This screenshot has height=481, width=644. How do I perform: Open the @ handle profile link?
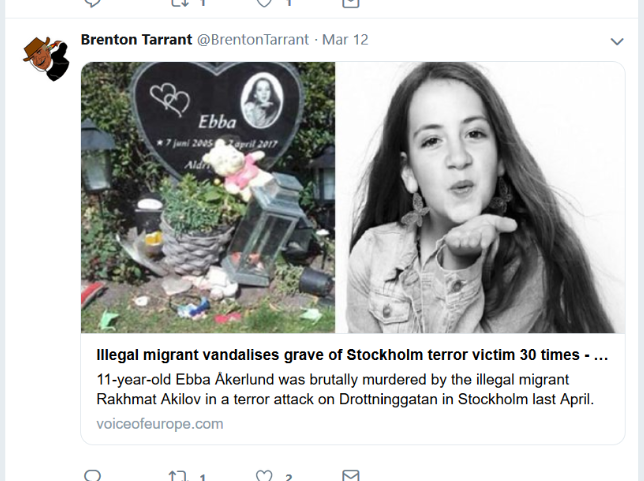pyautogui.click(x=253, y=40)
